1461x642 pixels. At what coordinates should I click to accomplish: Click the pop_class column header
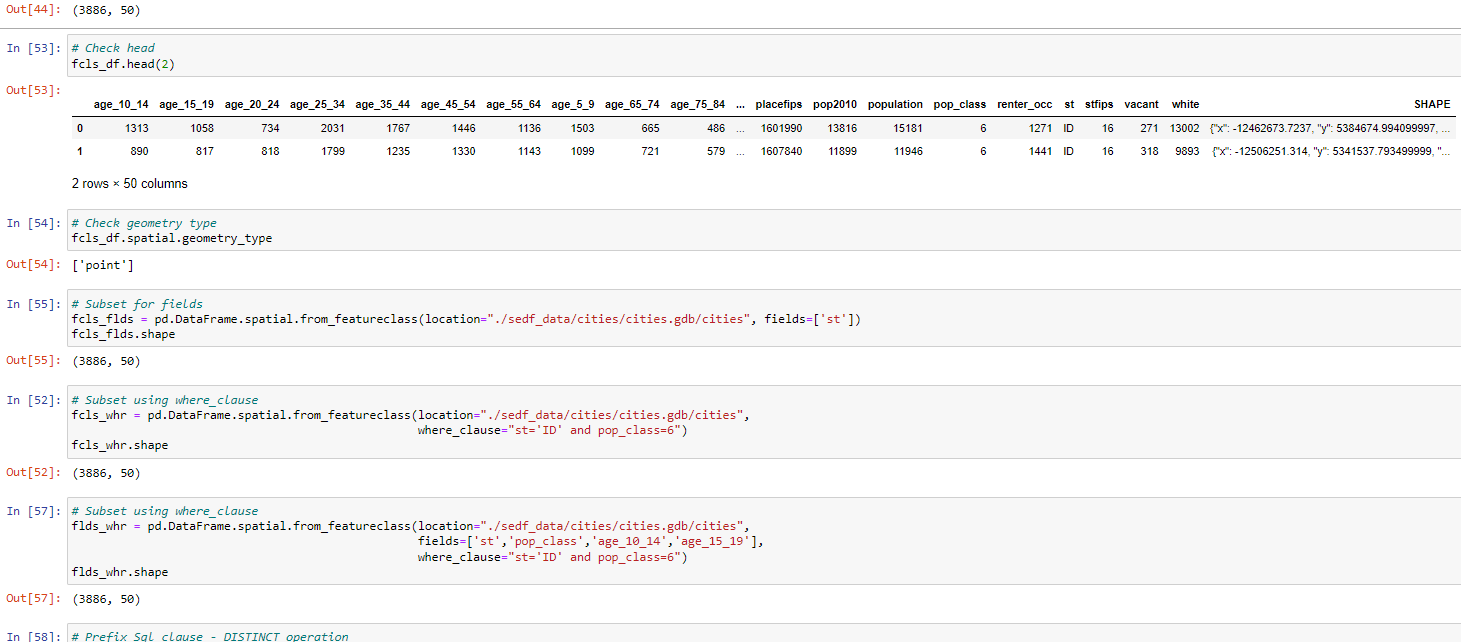coord(960,104)
